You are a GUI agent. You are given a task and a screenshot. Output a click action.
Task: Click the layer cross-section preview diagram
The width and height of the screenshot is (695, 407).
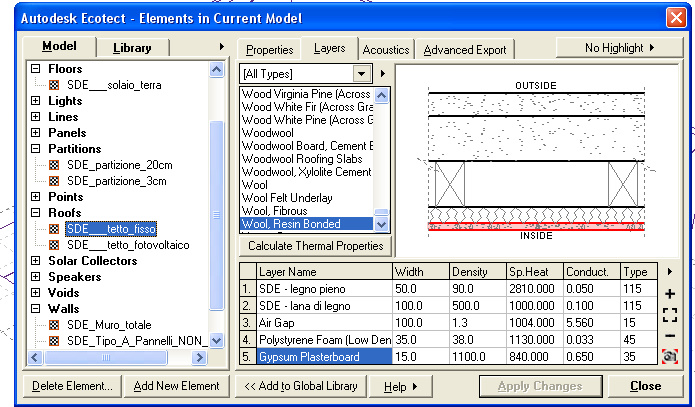536,160
